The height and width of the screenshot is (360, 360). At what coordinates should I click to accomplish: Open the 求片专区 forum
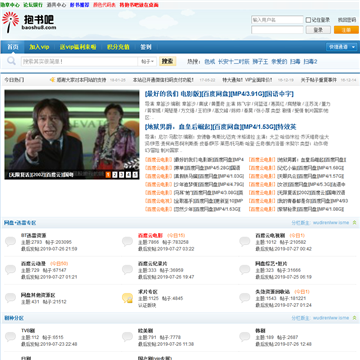(148, 291)
